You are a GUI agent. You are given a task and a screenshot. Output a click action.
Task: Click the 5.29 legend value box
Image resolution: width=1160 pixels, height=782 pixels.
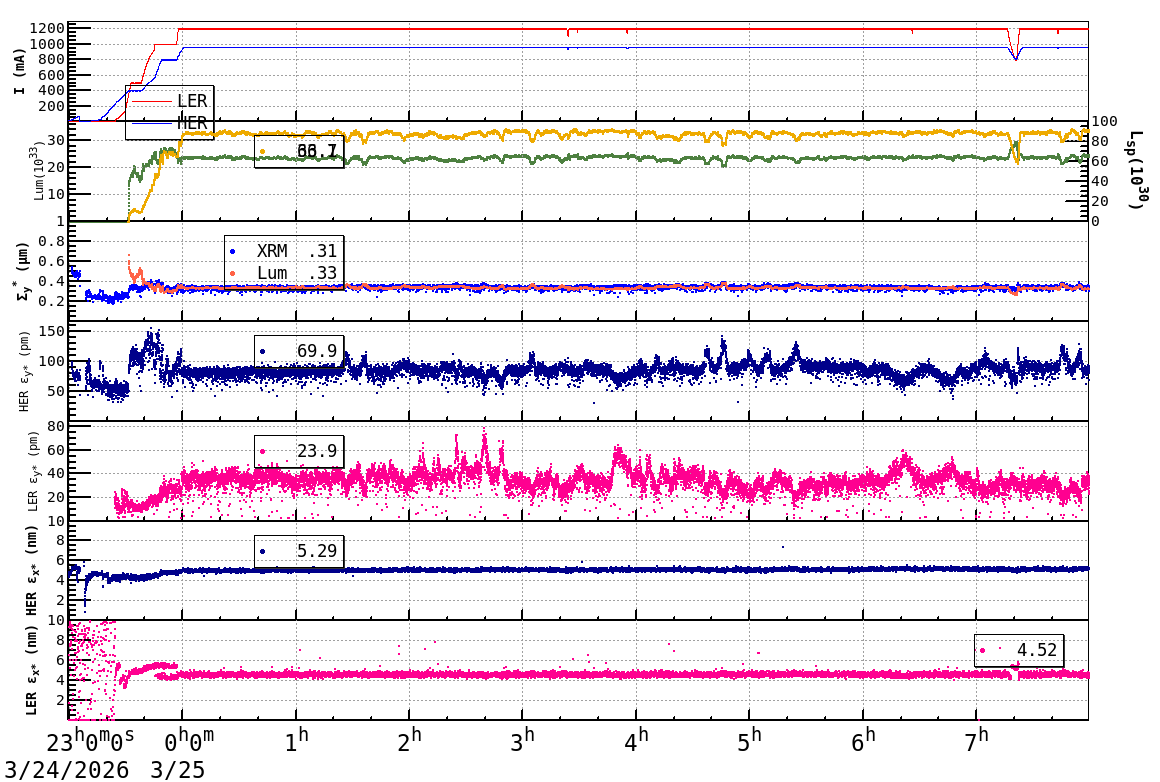(x=299, y=551)
